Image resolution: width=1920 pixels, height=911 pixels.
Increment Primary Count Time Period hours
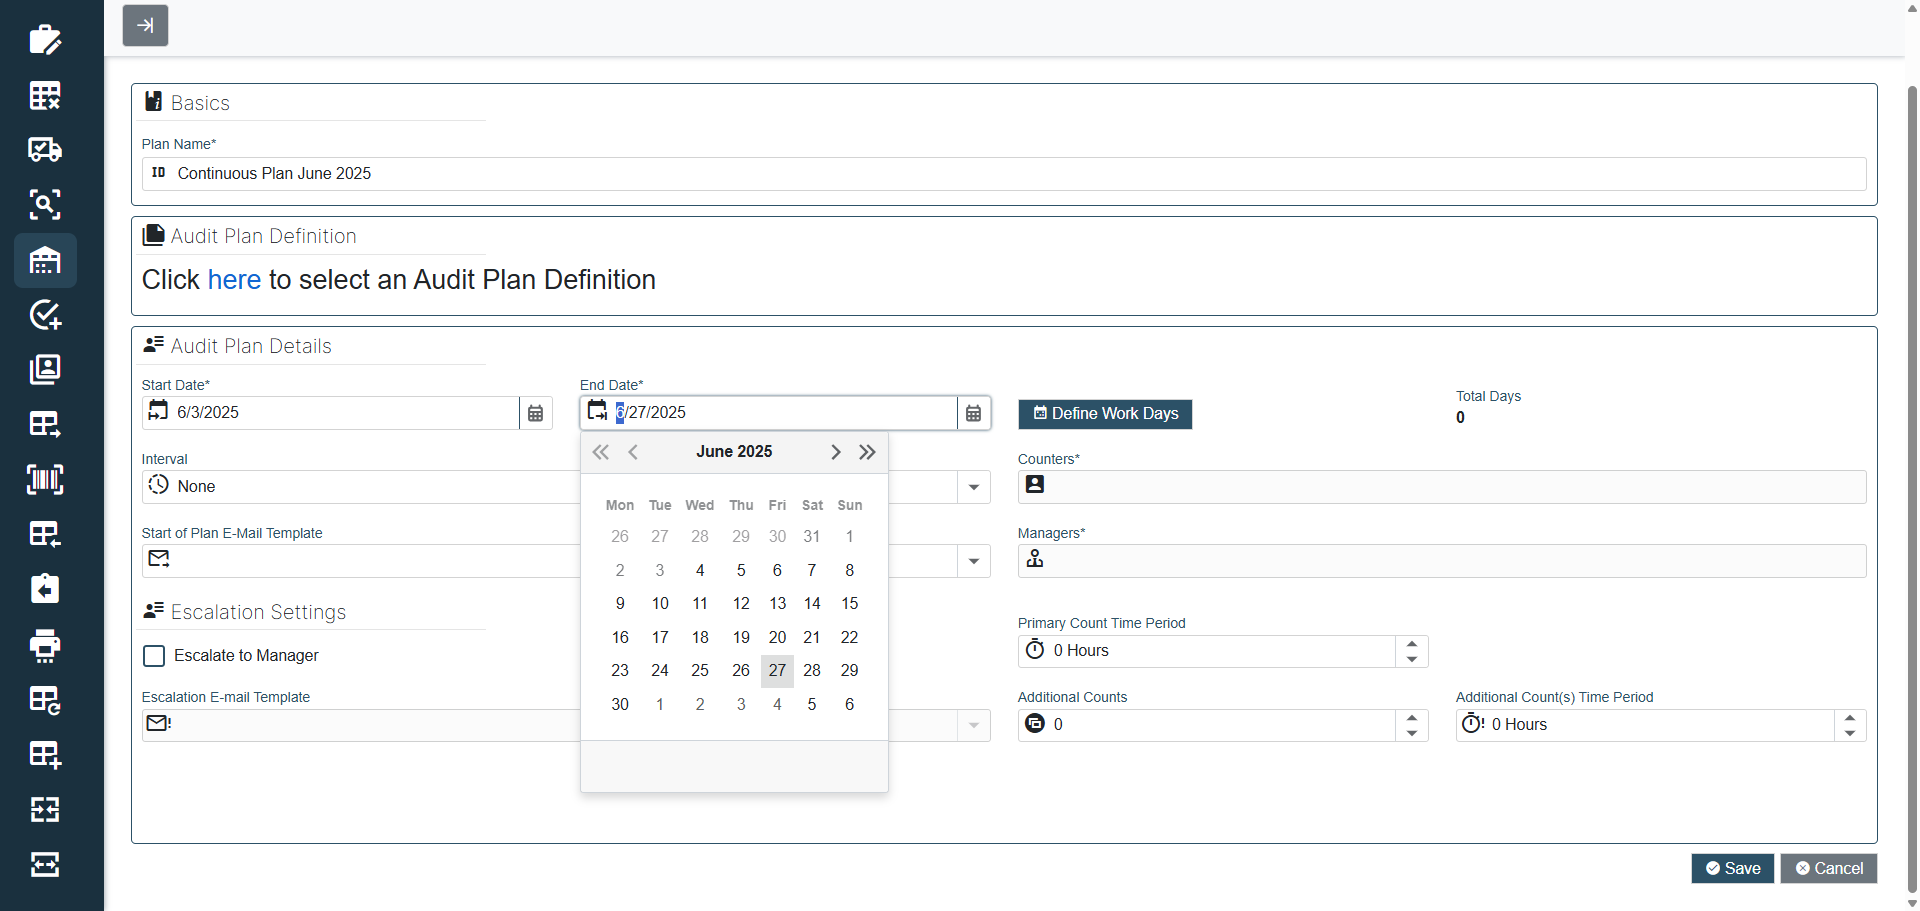click(x=1411, y=644)
